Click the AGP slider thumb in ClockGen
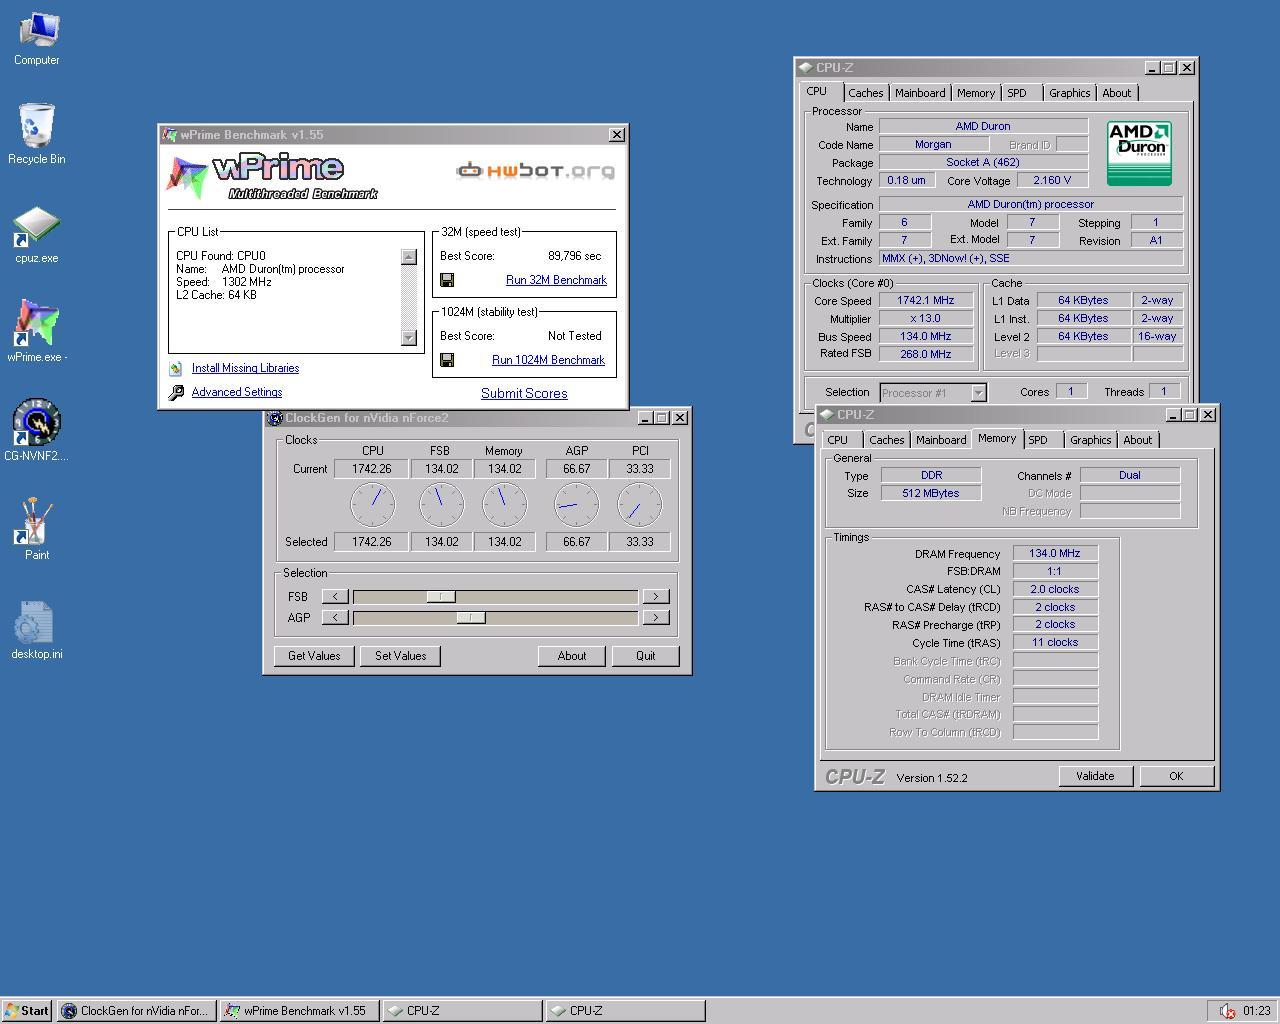The image size is (1280, 1024). 471,618
